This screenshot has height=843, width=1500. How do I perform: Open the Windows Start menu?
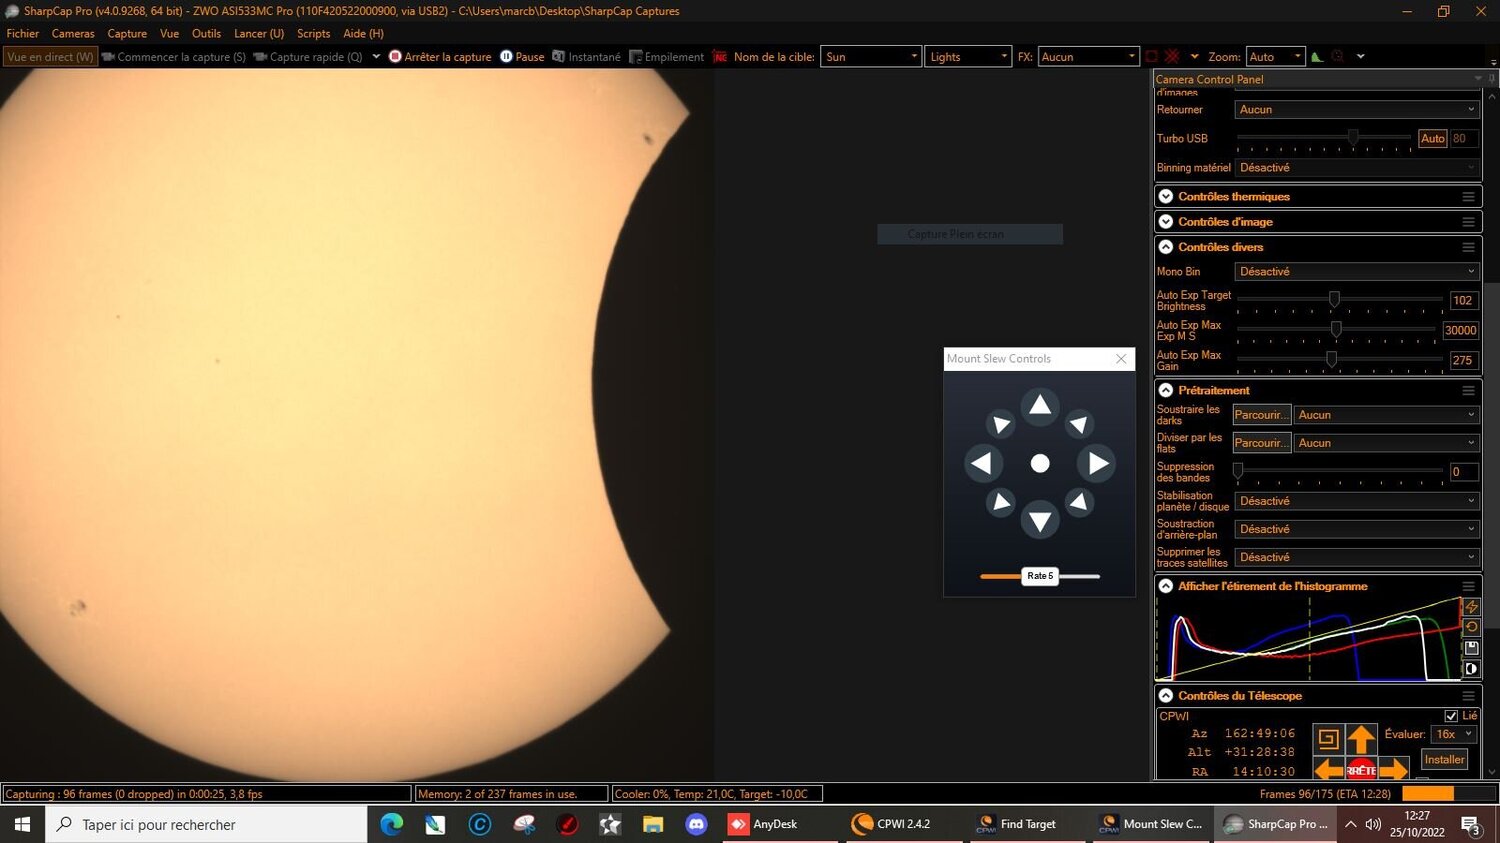click(22, 824)
